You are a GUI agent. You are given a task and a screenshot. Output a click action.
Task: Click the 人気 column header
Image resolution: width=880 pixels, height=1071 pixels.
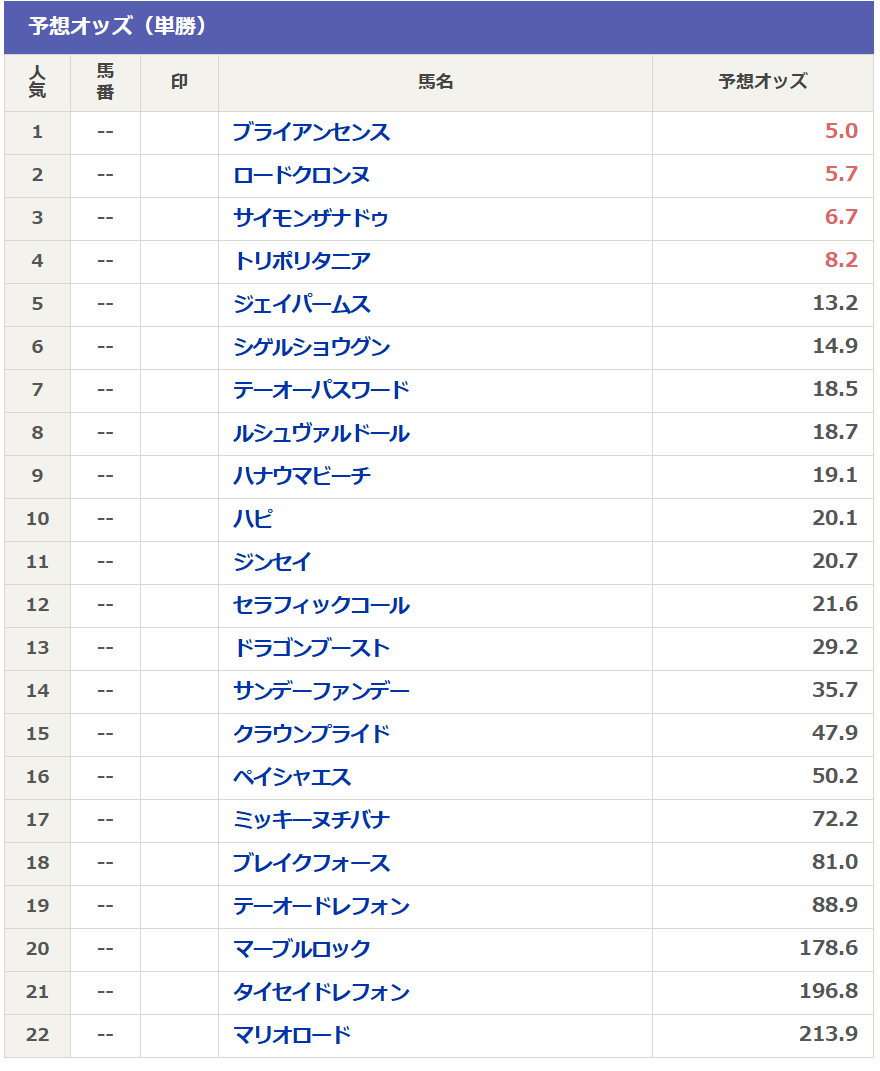pyautogui.click(x=37, y=82)
